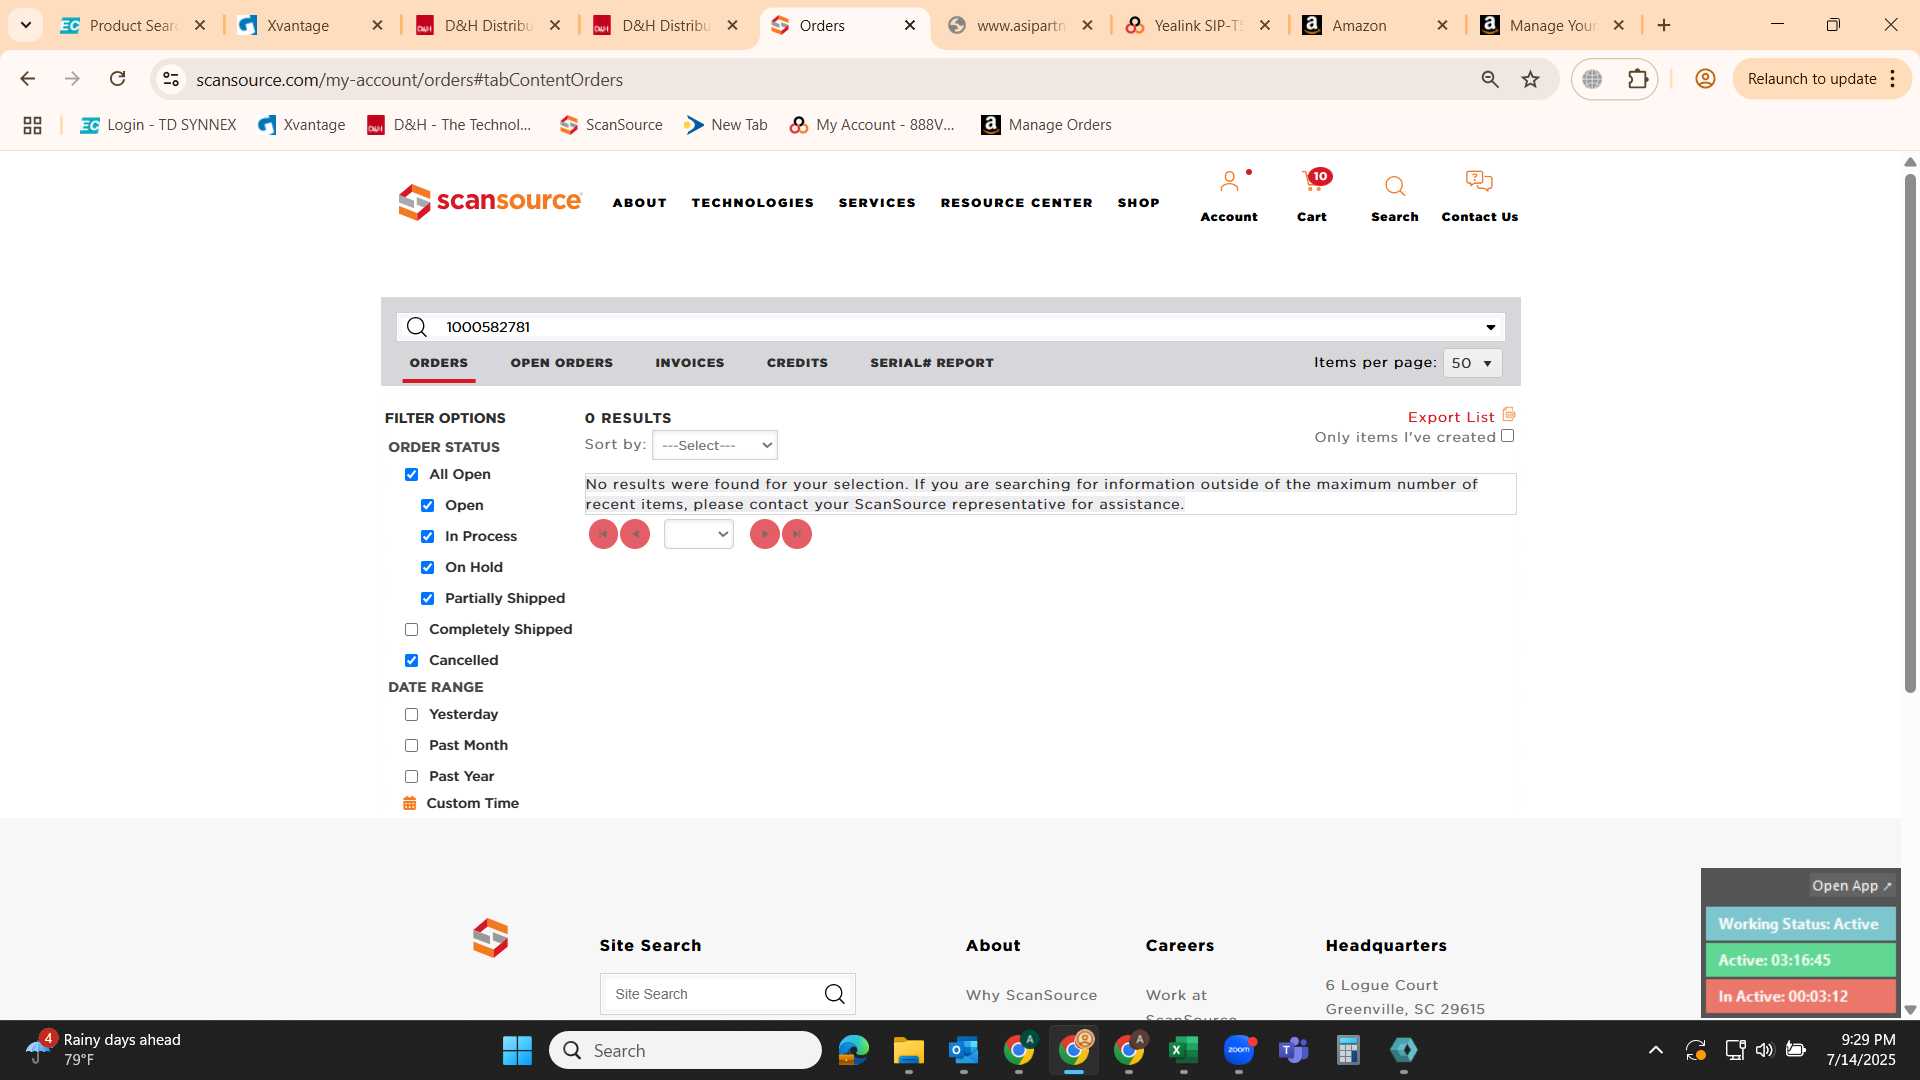
Task: Open the Chrome profile icon
Action: (x=1705, y=79)
